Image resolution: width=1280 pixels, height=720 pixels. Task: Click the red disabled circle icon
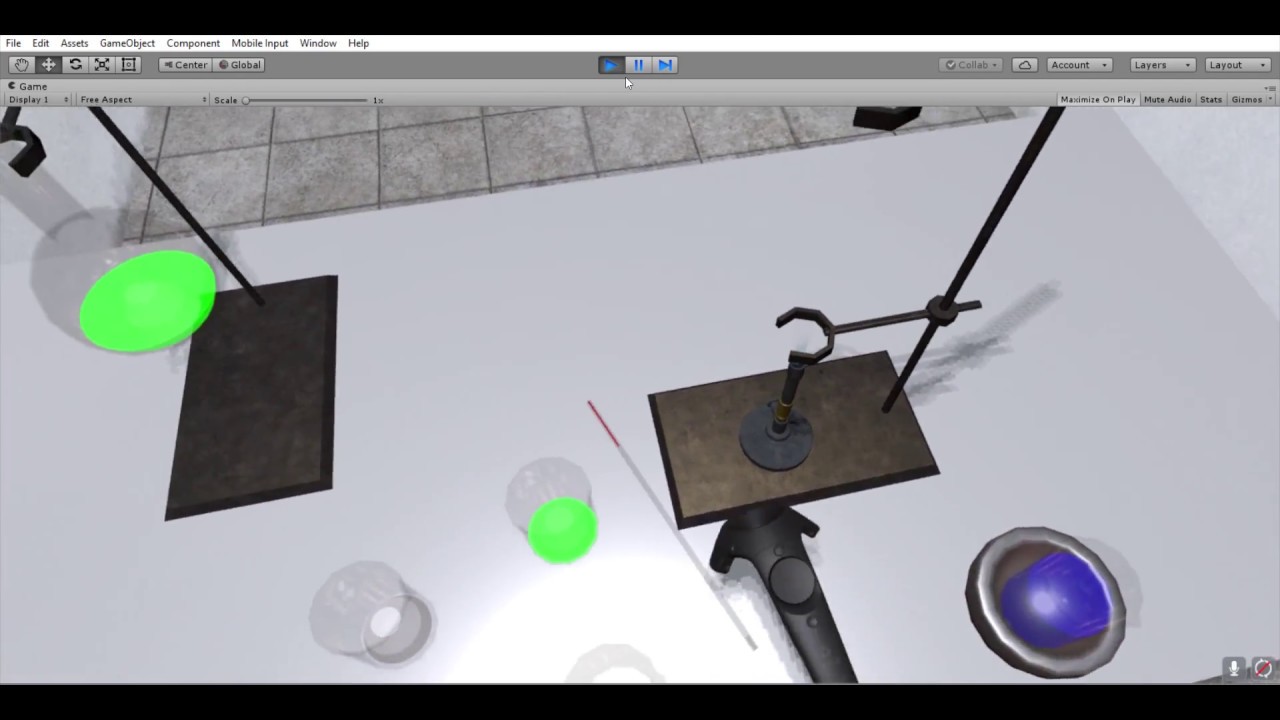(x=1263, y=669)
